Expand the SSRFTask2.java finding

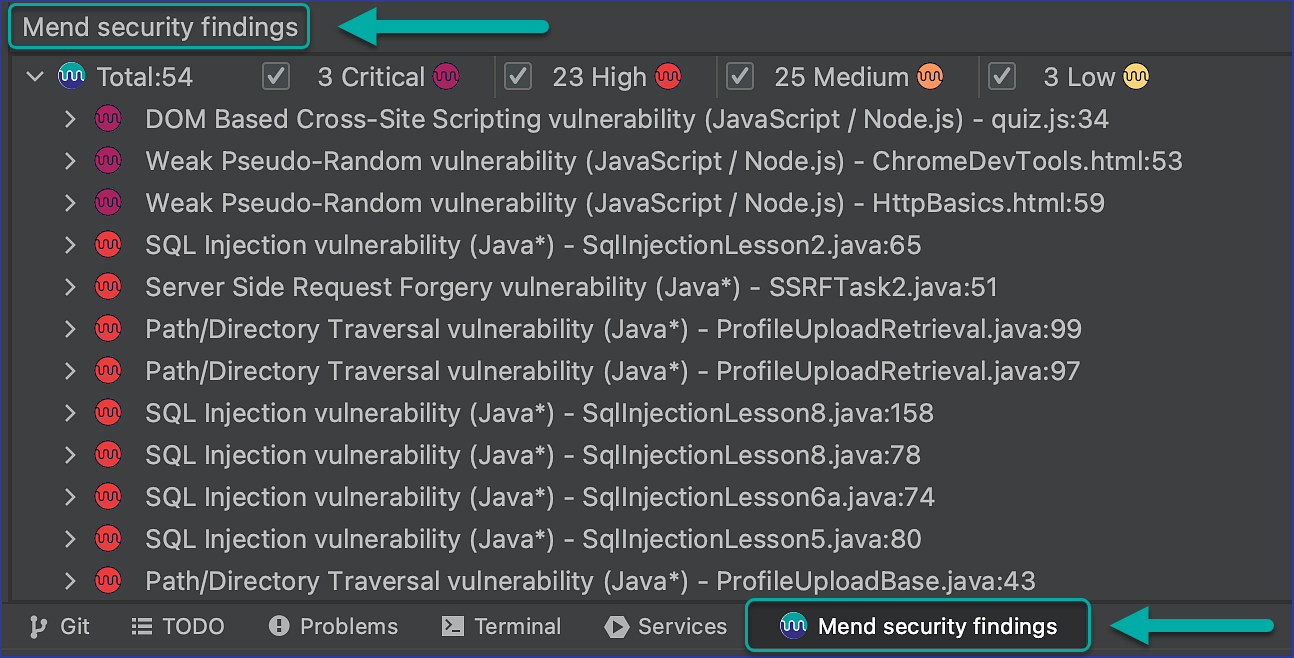tap(69, 286)
